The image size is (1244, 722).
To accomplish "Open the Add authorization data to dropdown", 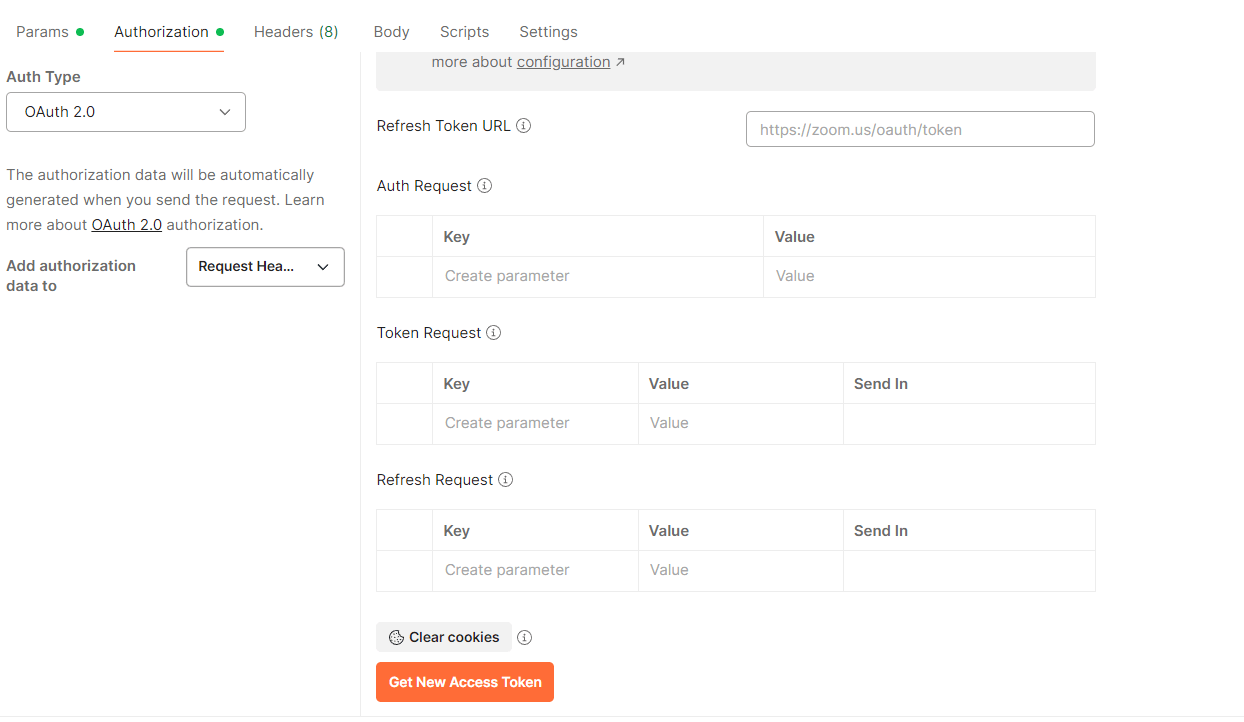I will point(265,267).
